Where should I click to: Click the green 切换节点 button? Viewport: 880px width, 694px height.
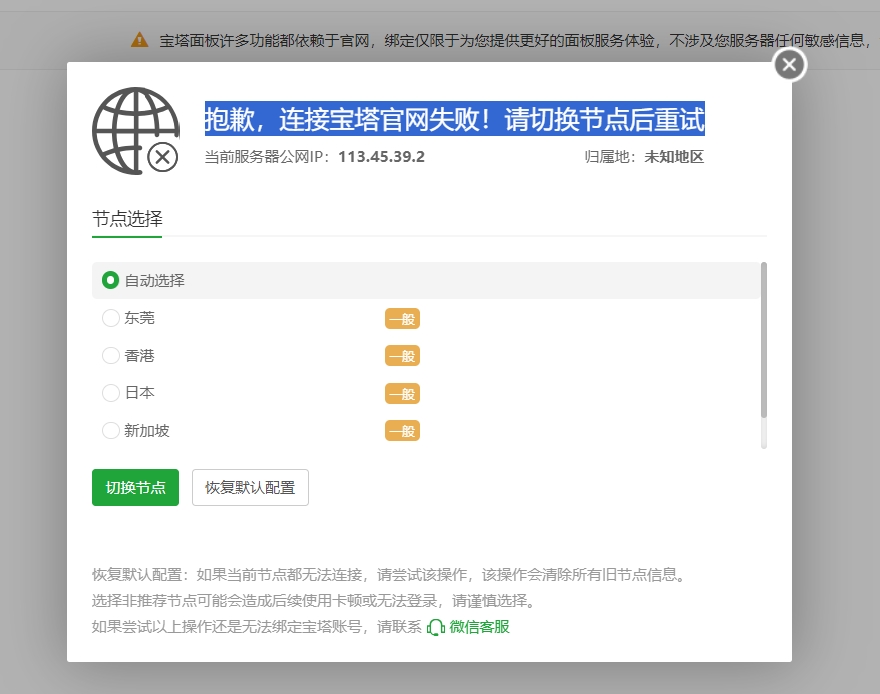click(135, 488)
